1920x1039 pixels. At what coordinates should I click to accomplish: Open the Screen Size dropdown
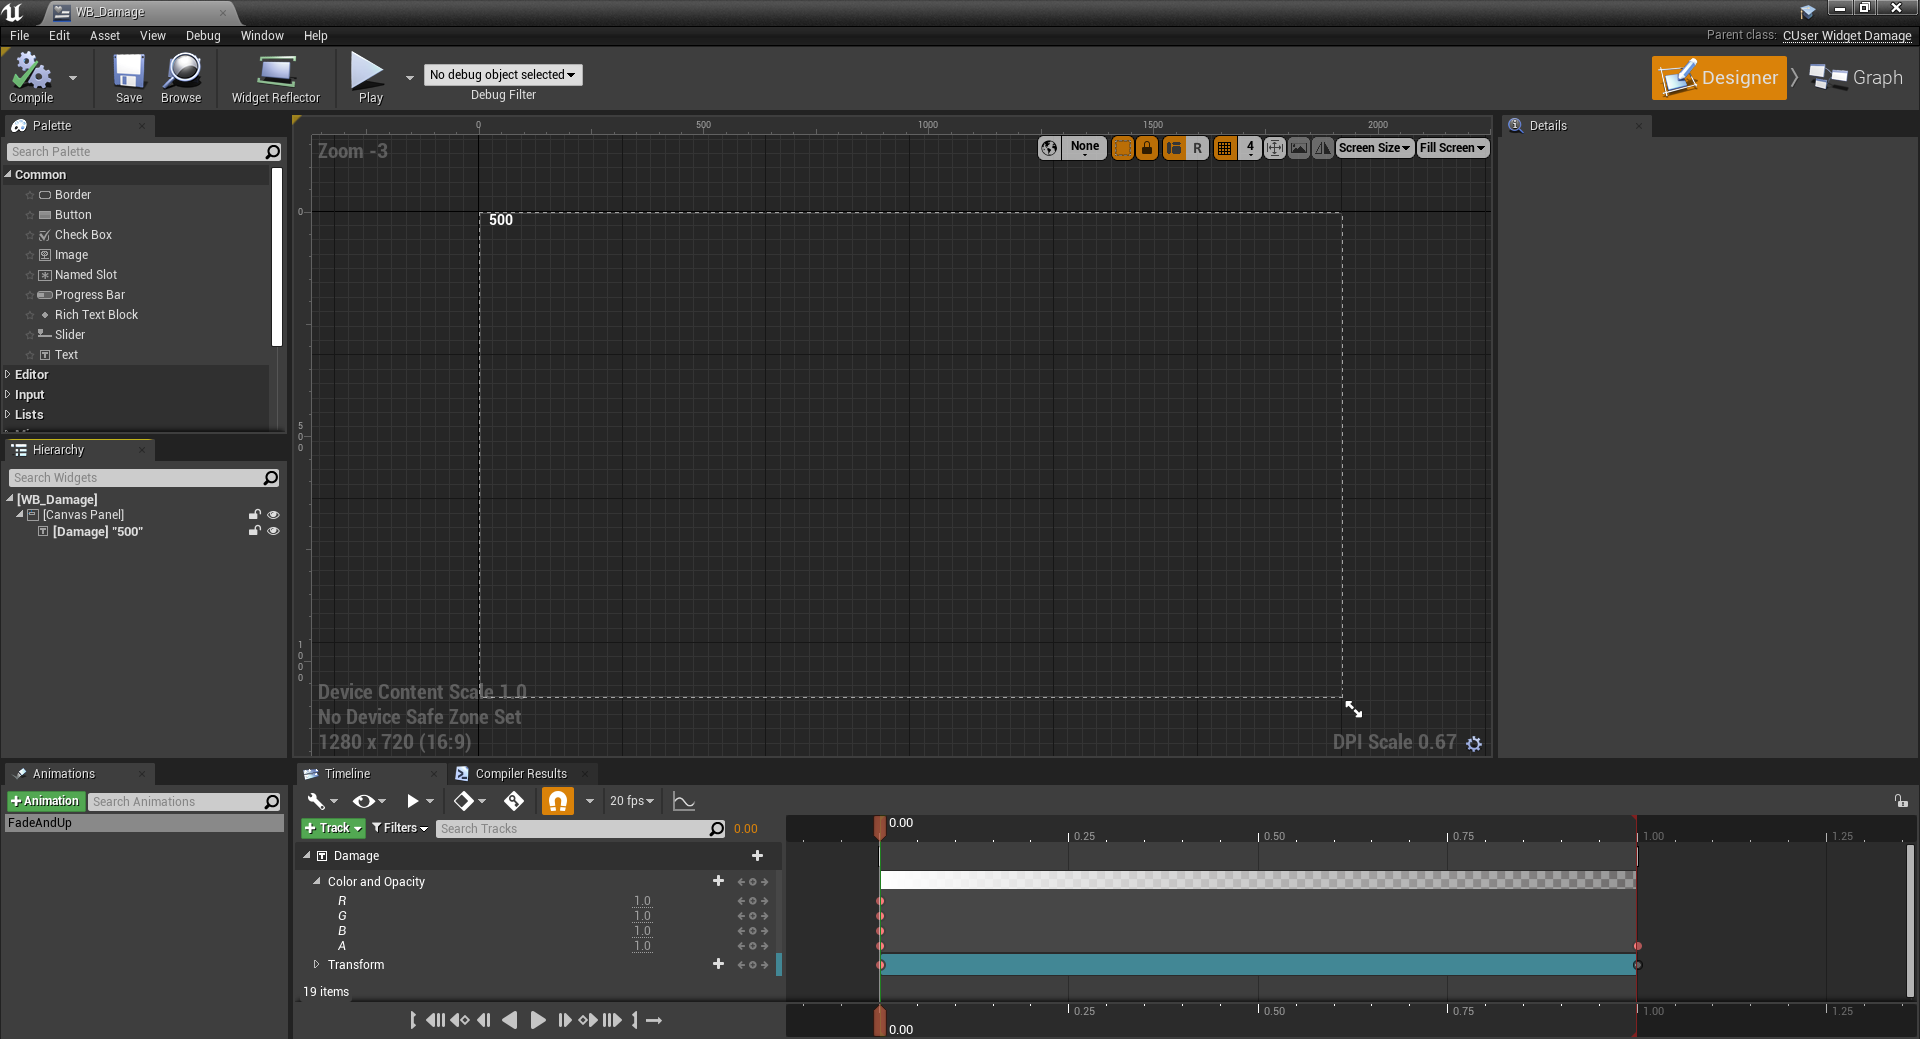click(x=1374, y=148)
